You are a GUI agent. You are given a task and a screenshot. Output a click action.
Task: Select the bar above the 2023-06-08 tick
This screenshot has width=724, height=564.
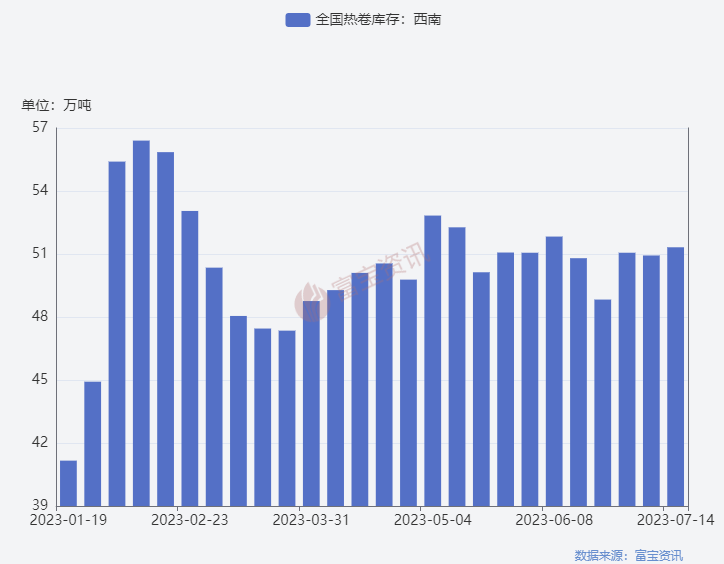(x=554, y=371)
